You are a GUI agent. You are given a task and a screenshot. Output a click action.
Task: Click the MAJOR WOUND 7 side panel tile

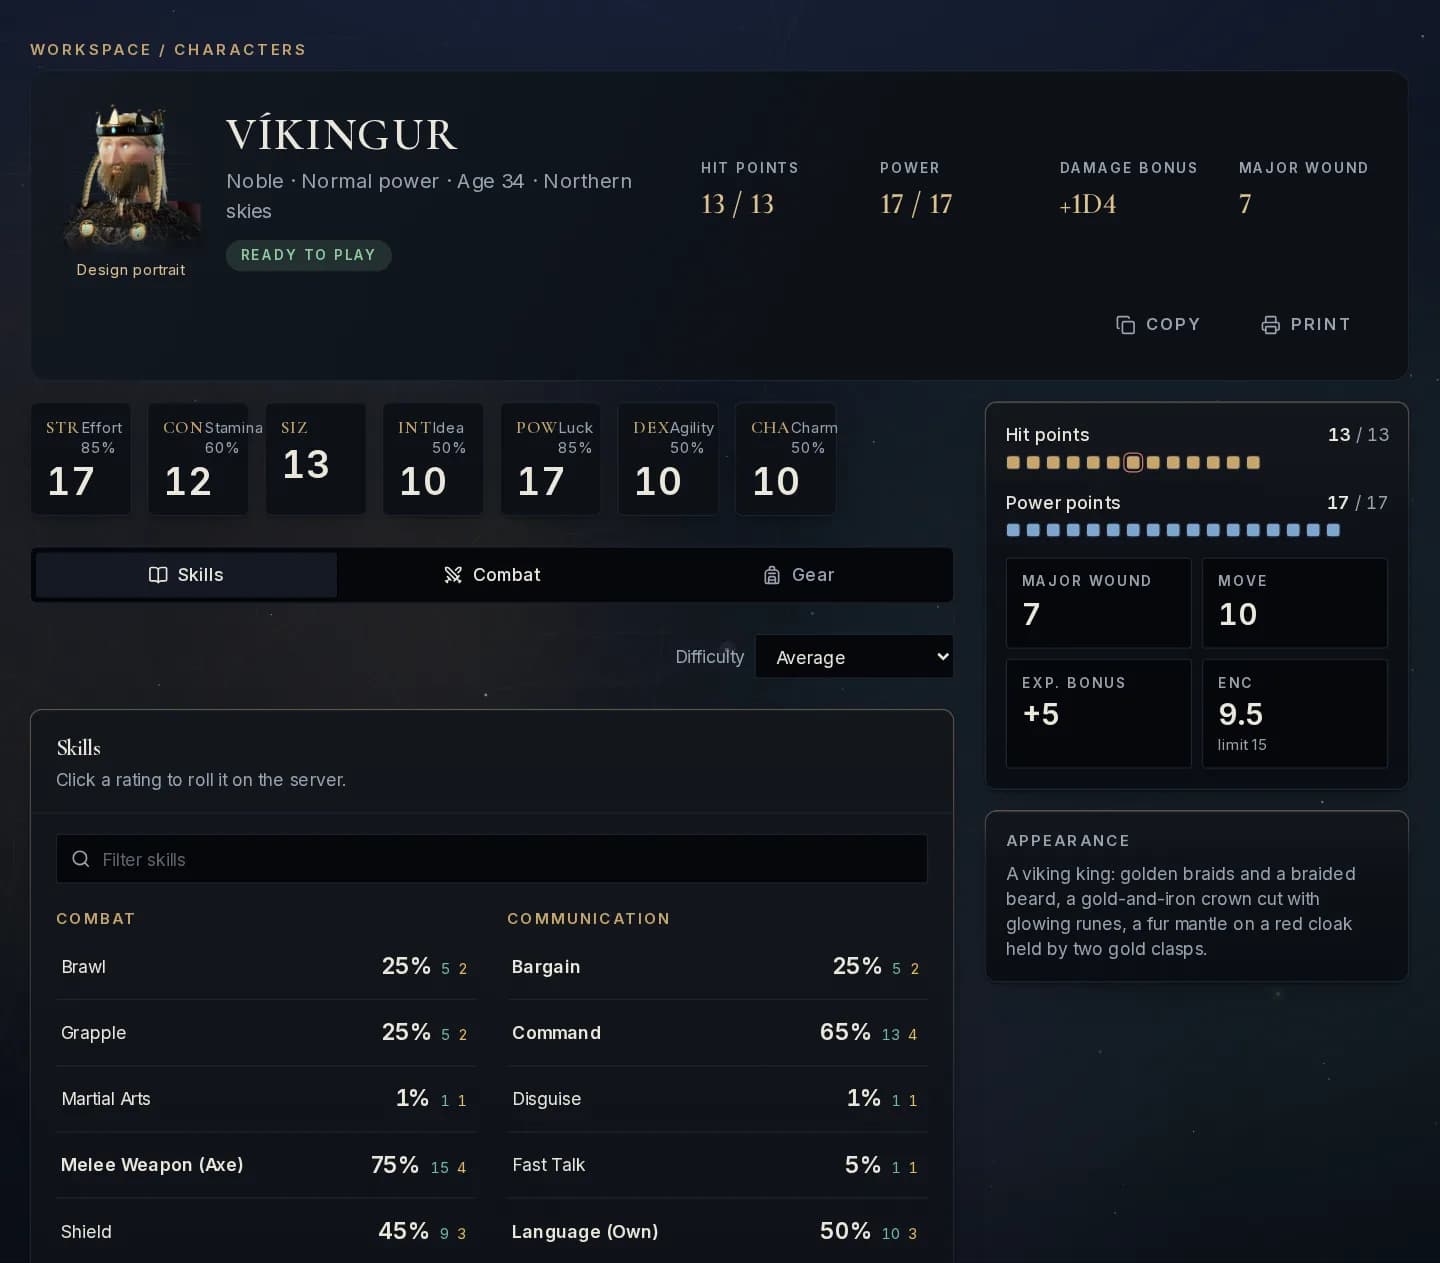(x=1098, y=603)
